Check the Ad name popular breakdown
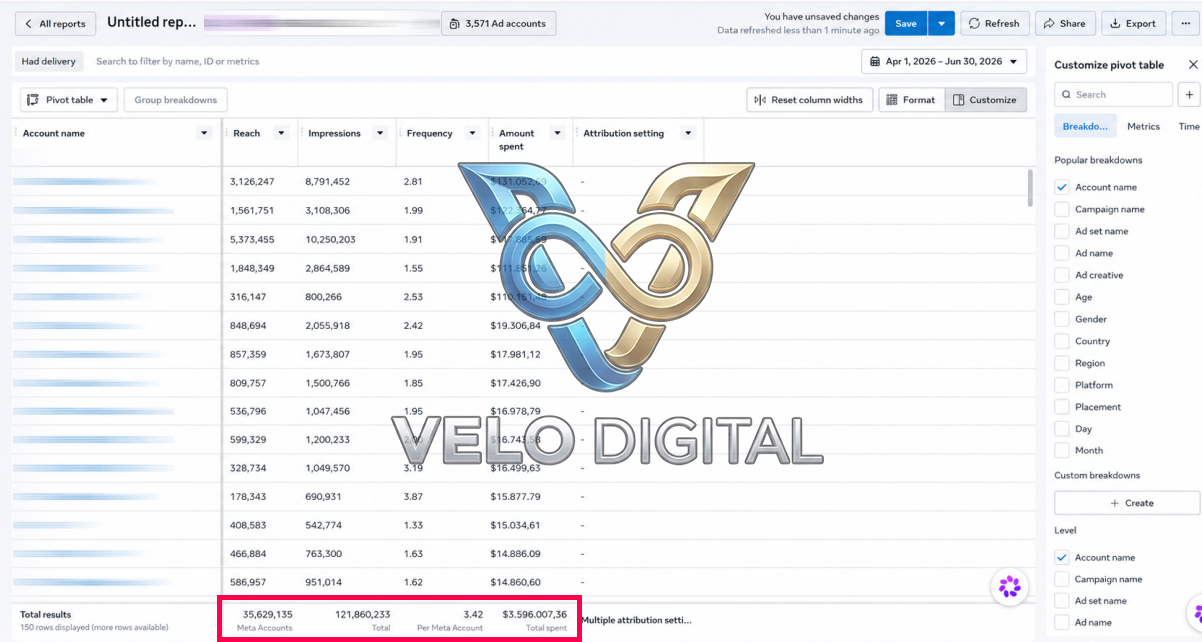Viewport: 1202px width, 642px height. (x=1062, y=253)
